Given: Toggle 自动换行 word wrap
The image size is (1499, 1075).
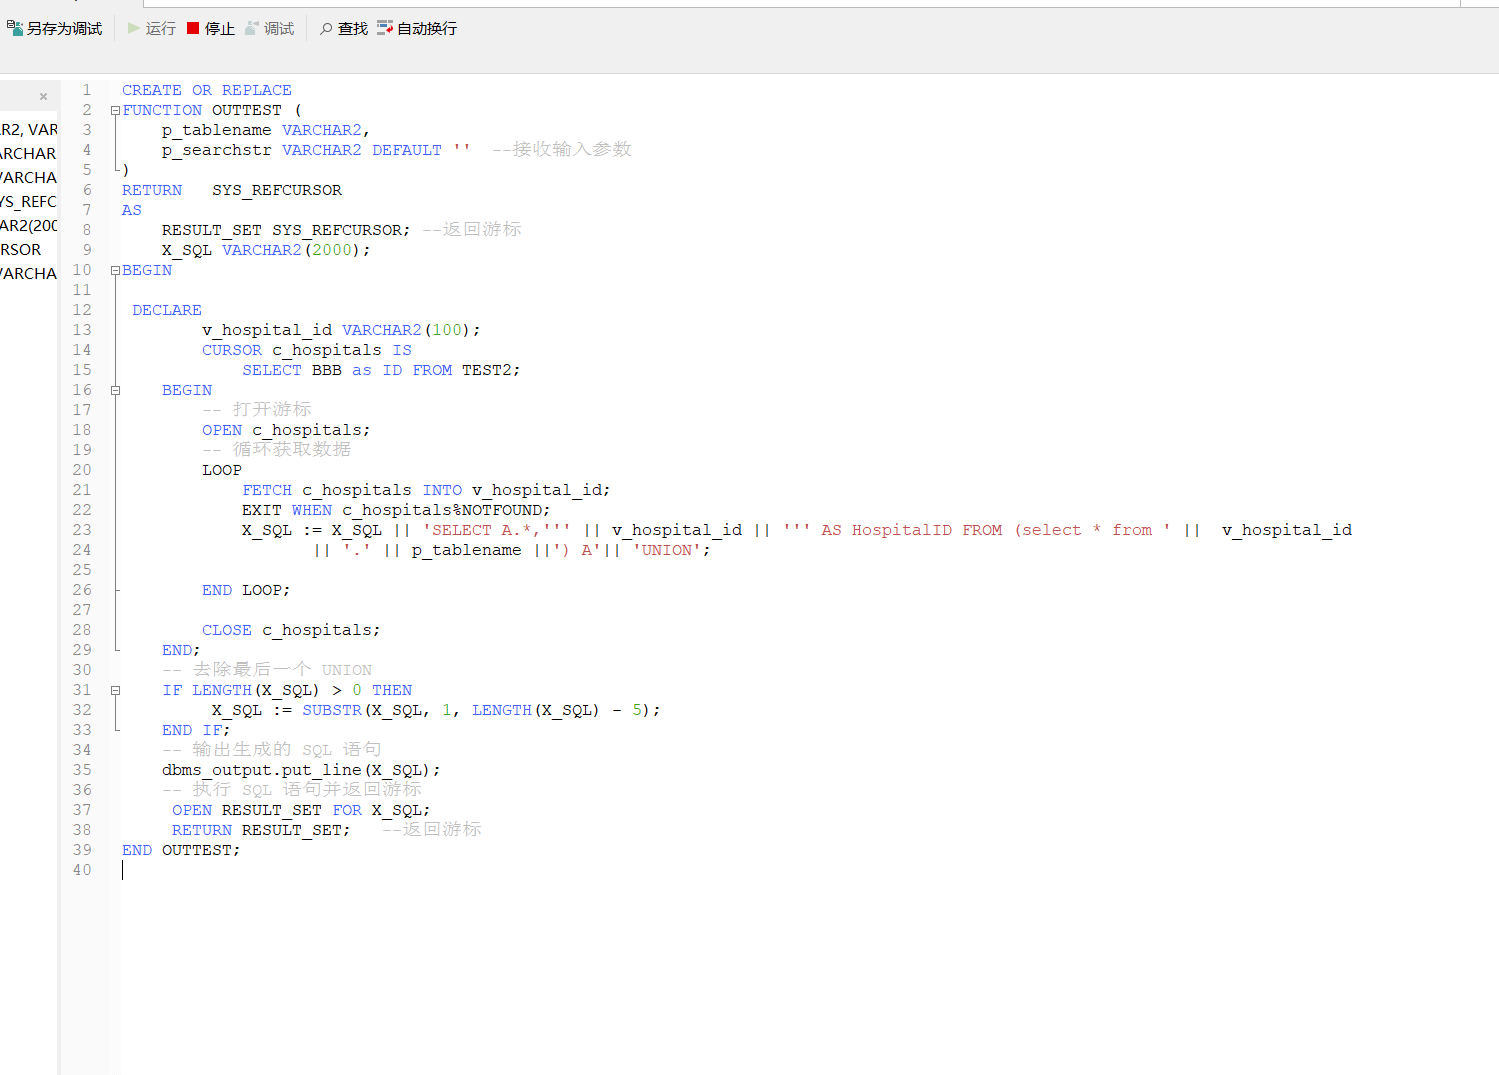Looking at the screenshot, I should click(x=417, y=29).
